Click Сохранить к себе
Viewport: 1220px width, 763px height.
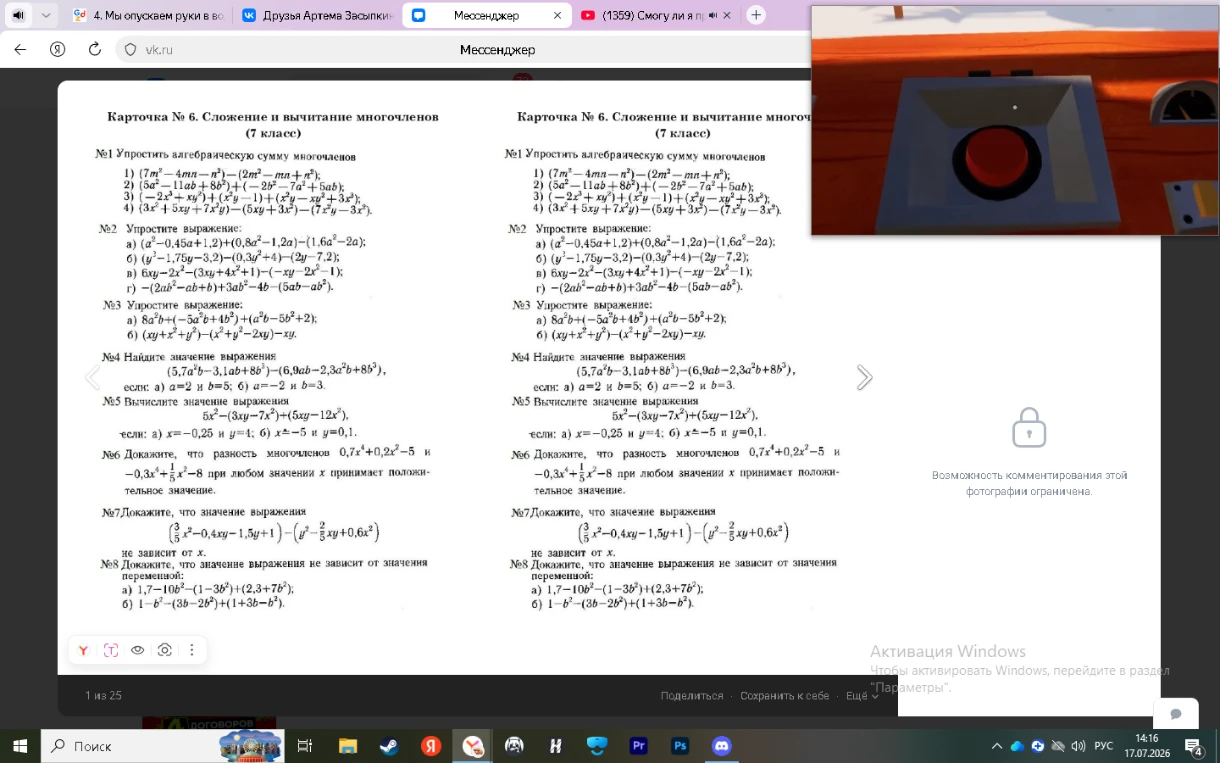tap(785, 696)
